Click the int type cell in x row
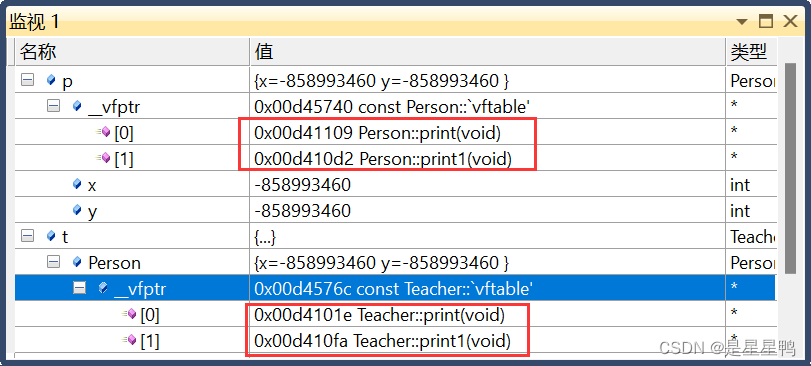The height and width of the screenshot is (366, 811). [x=752, y=184]
